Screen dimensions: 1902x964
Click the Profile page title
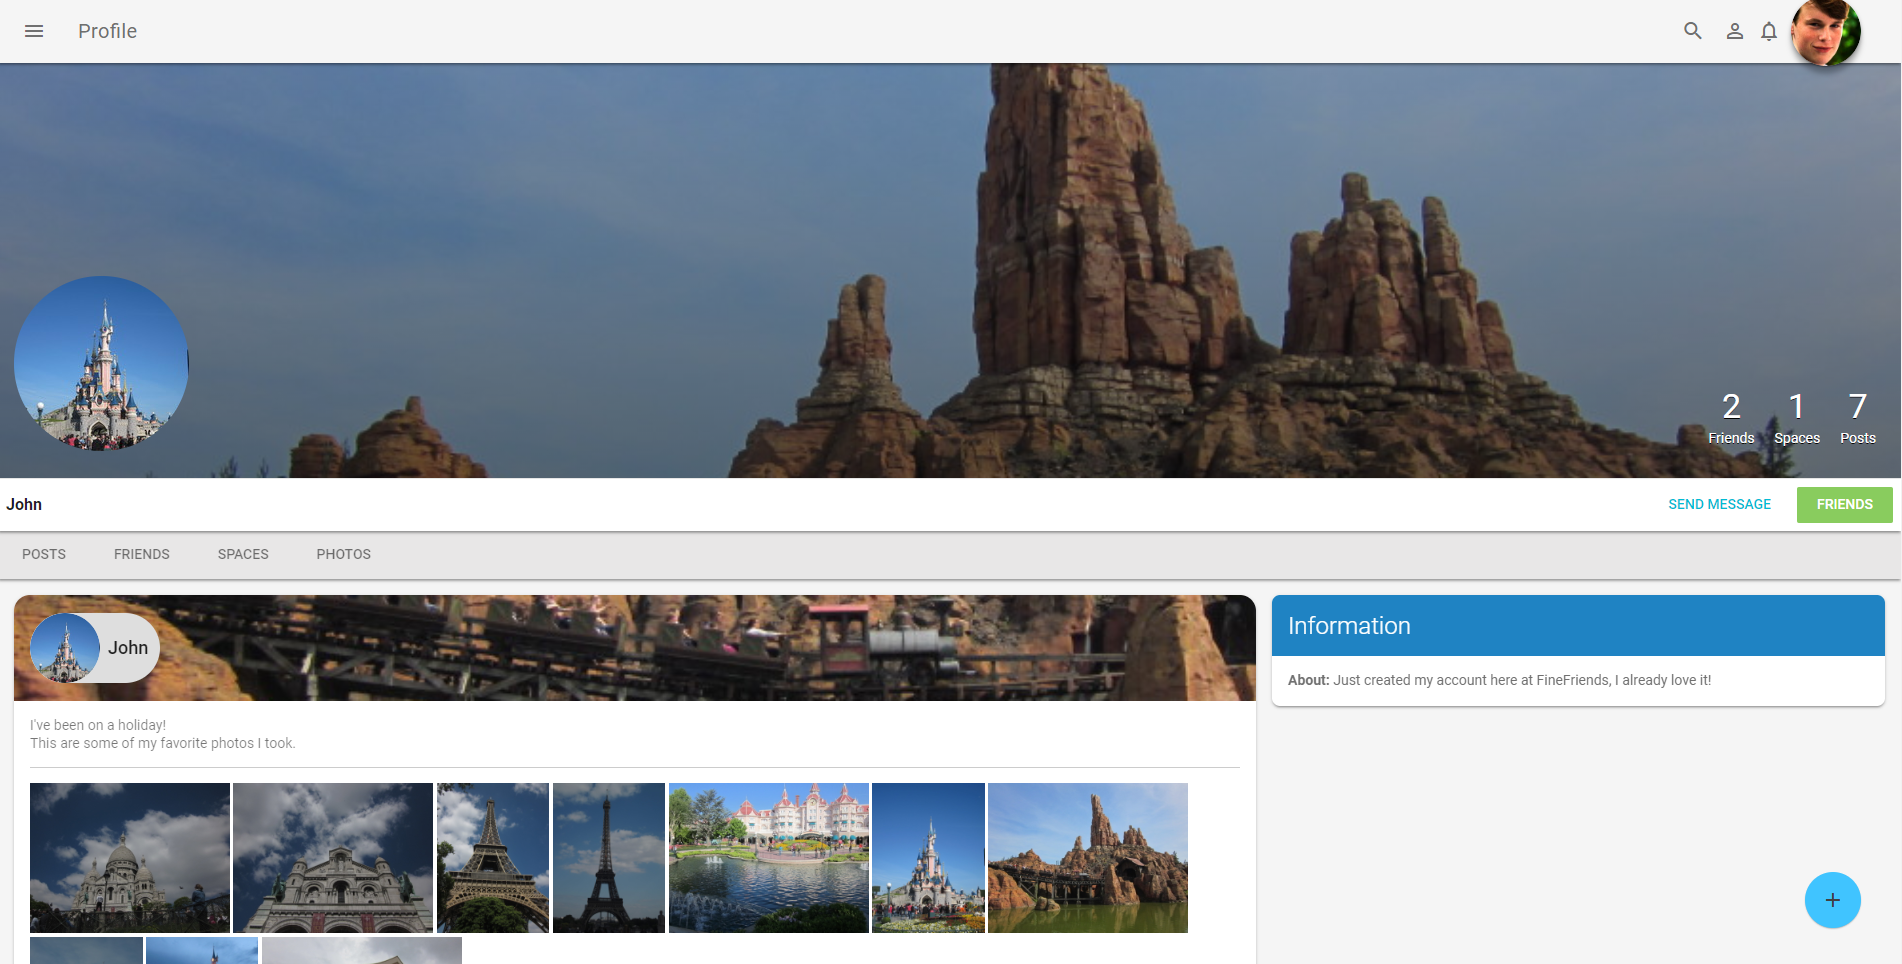click(107, 31)
